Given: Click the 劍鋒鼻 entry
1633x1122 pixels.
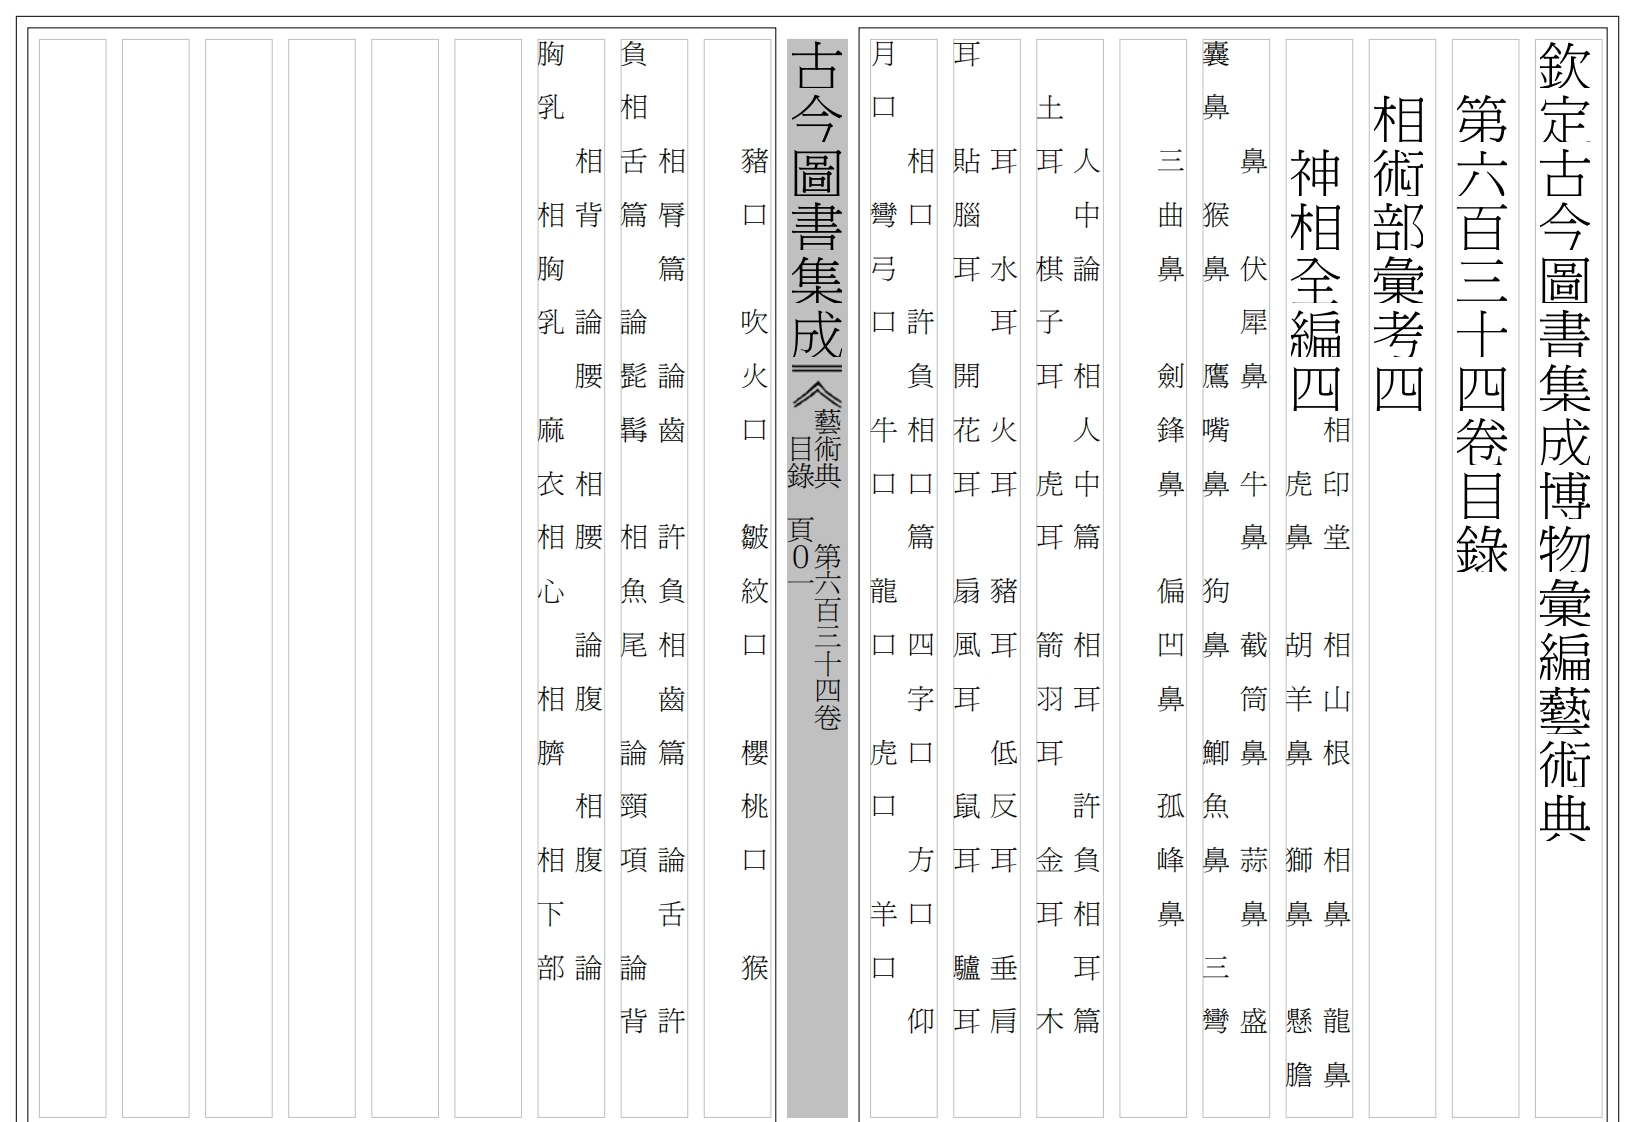Looking at the screenshot, I should [1170, 430].
